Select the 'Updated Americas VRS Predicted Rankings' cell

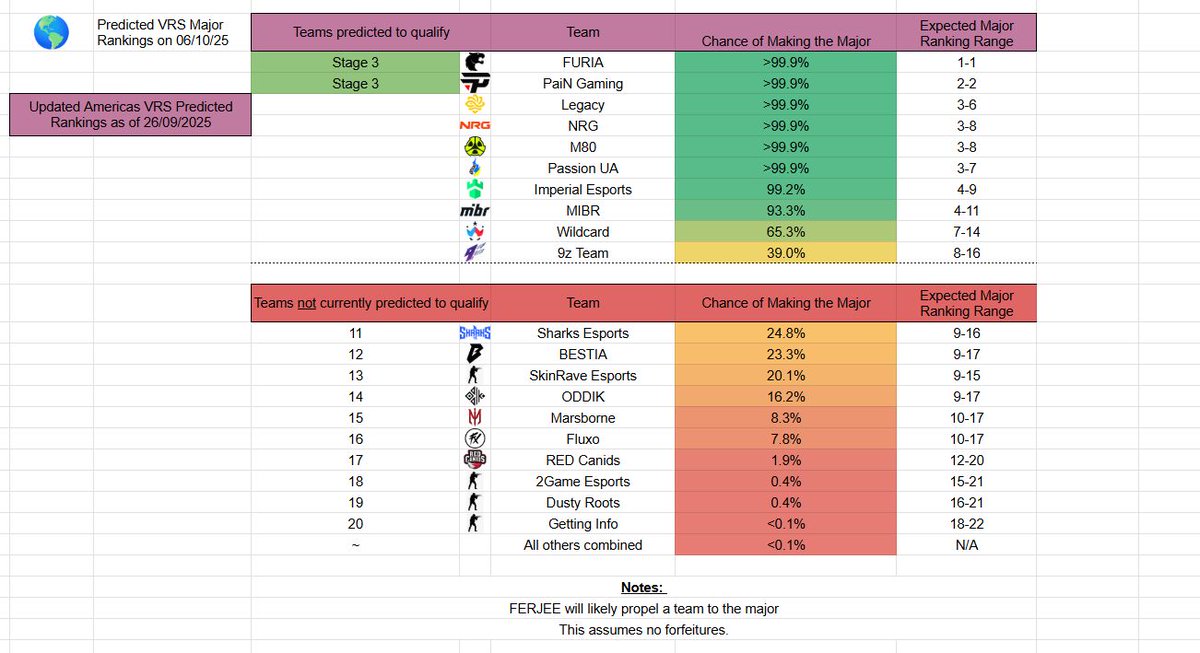[129, 114]
